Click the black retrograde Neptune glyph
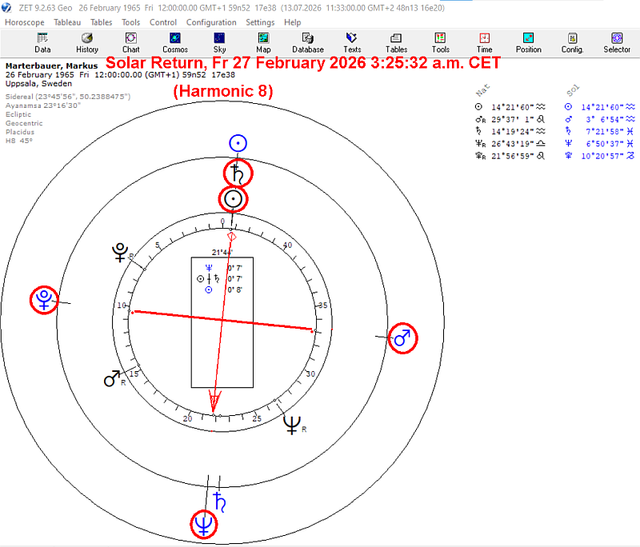The height and width of the screenshot is (547, 640). pyautogui.click(x=292, y=425)
